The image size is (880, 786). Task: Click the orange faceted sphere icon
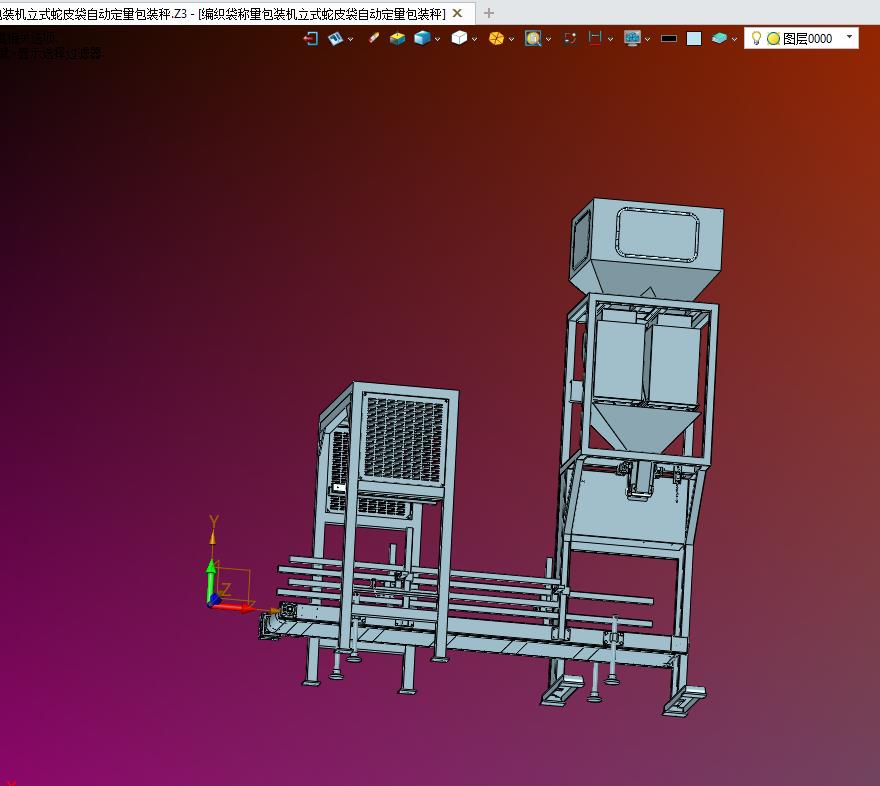(496, 38)
